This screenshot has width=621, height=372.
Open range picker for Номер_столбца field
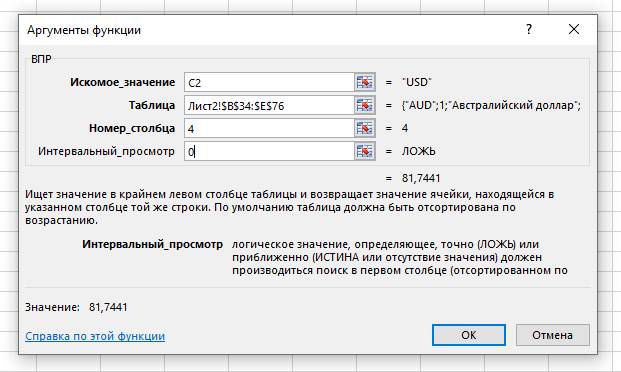(x=365, y=128)
